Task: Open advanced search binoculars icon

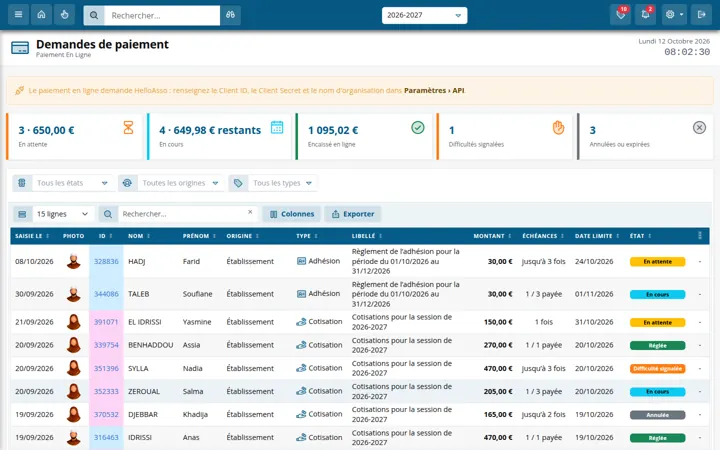Action: coord(231,15)
